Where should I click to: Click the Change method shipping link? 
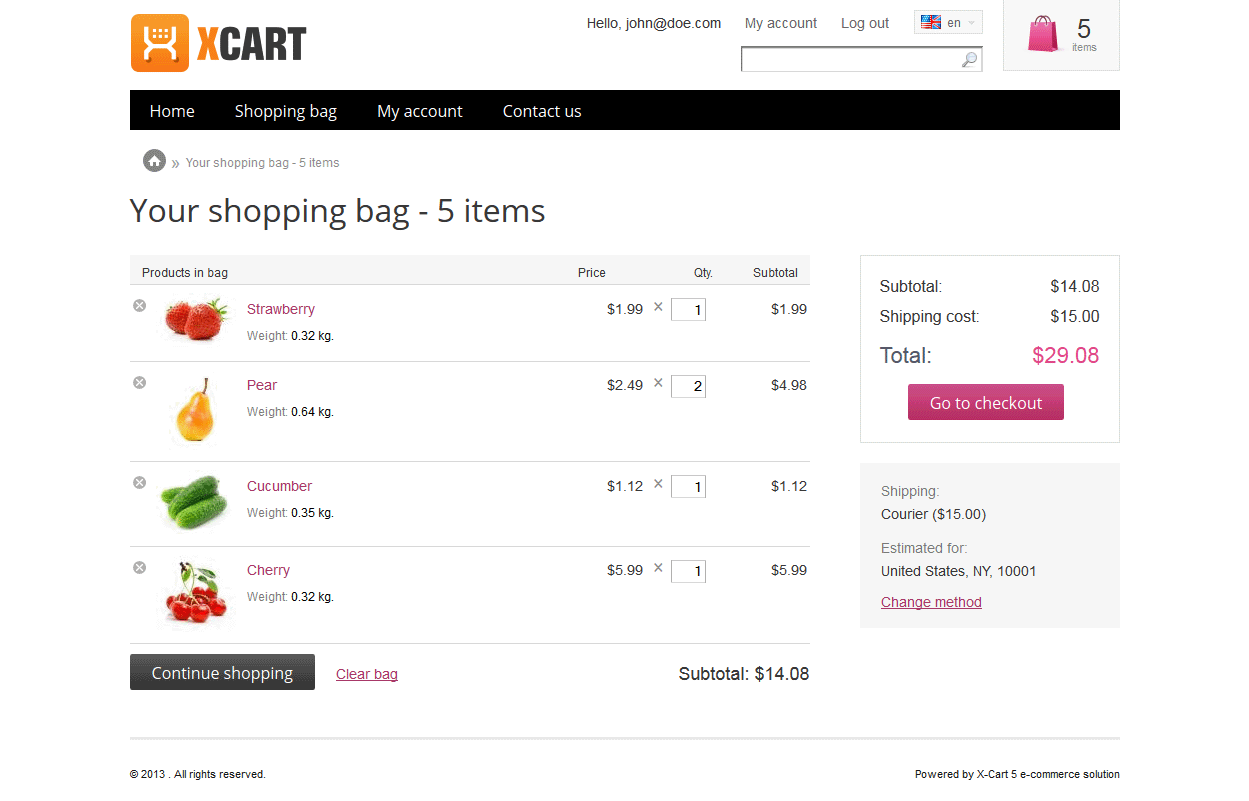(931, 602)
